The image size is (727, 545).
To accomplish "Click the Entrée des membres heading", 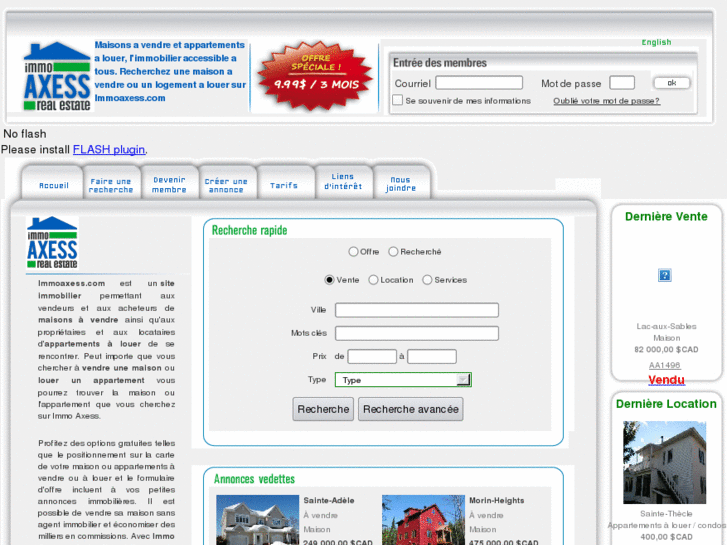I will pos(440,63).
